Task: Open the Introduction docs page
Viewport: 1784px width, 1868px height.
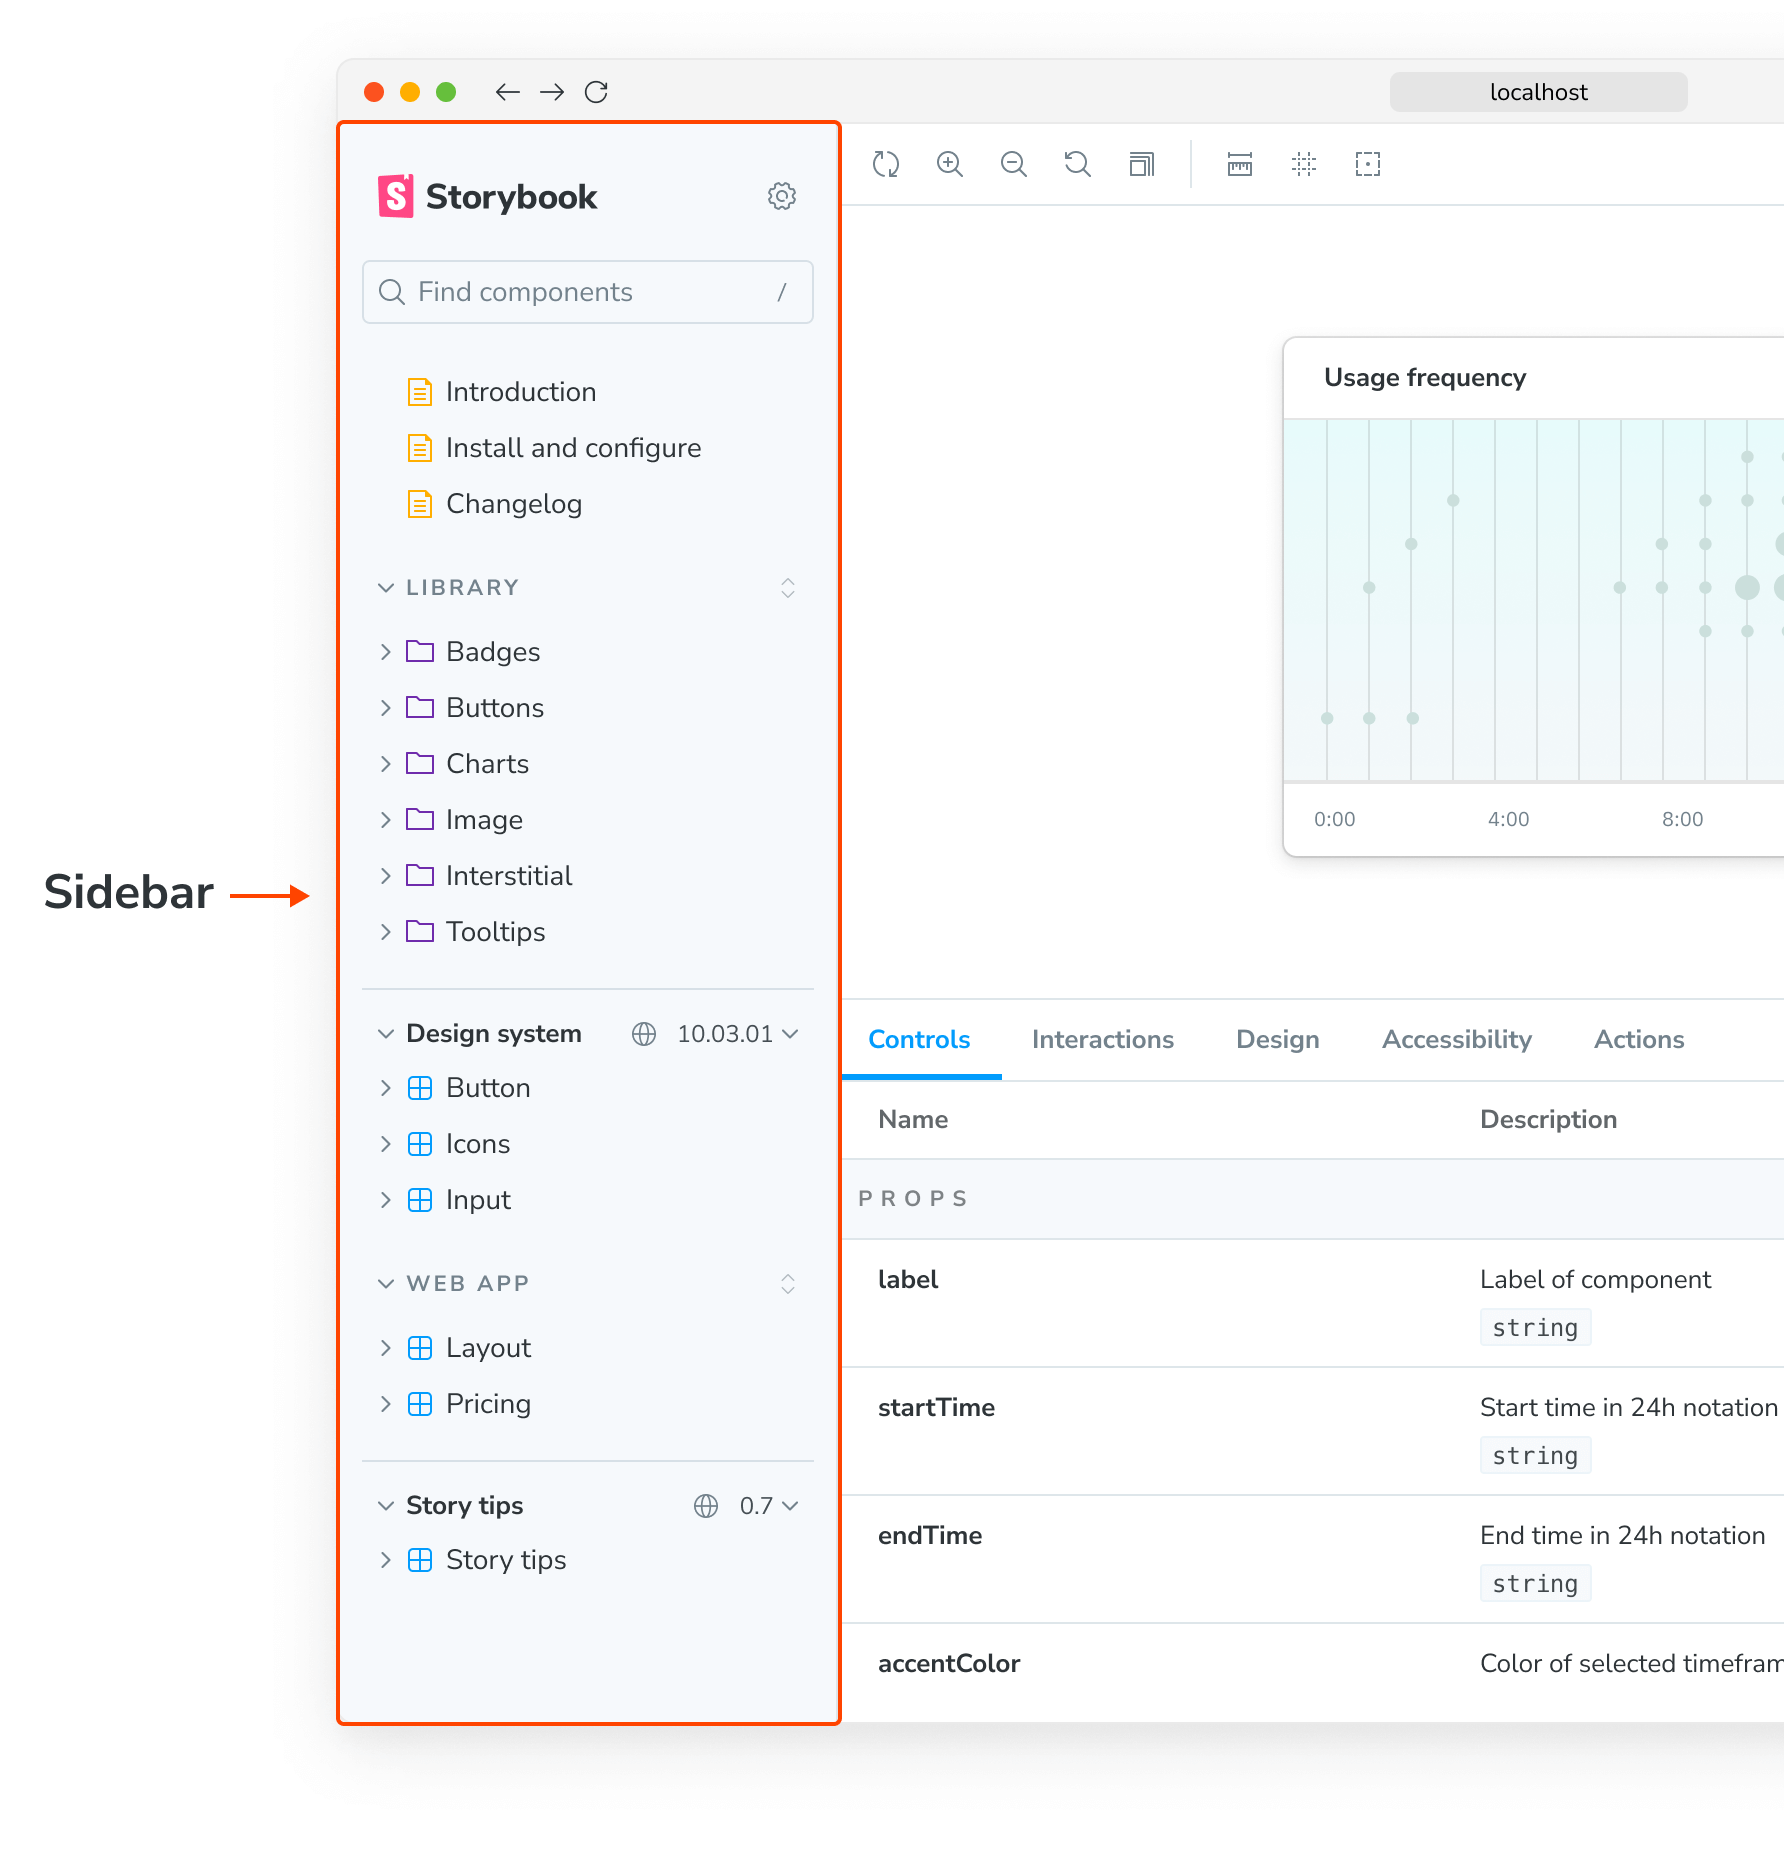Action: click(x=520, y=392)
